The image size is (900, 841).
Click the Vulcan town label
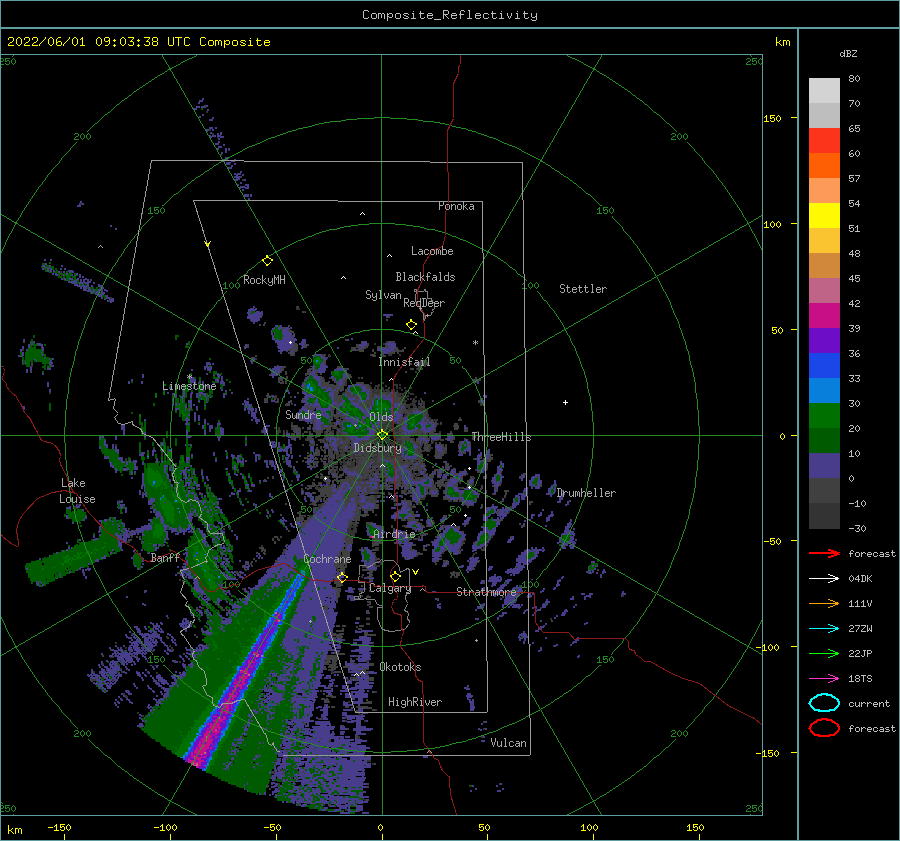coord(508,743)
